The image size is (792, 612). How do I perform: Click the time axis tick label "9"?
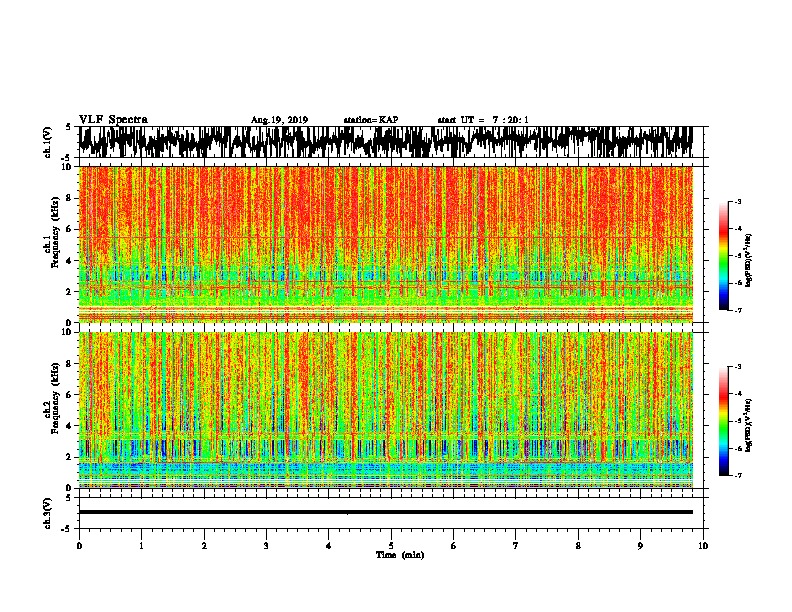640,546
